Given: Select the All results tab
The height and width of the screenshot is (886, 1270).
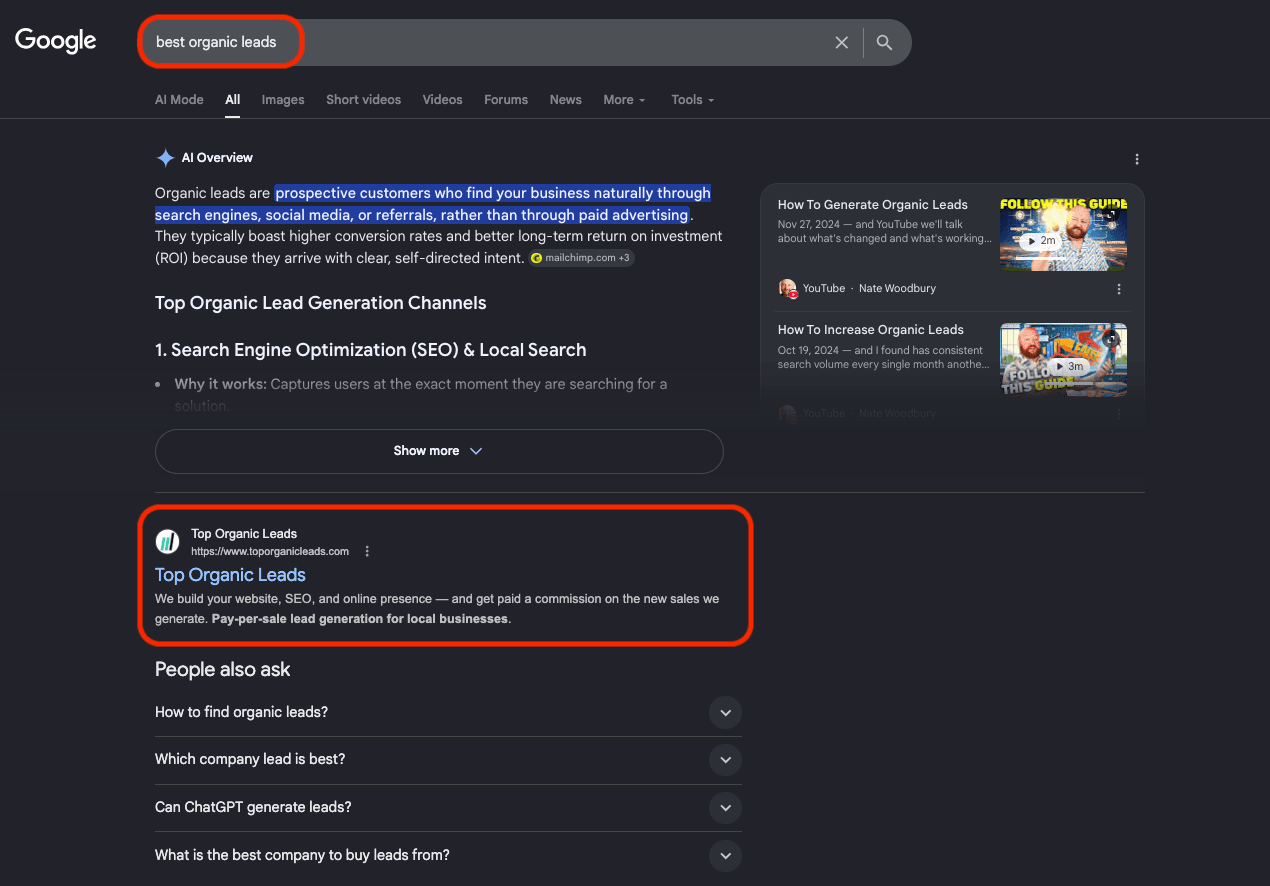Looking at the screenshot, I should (x=233, y=100).
